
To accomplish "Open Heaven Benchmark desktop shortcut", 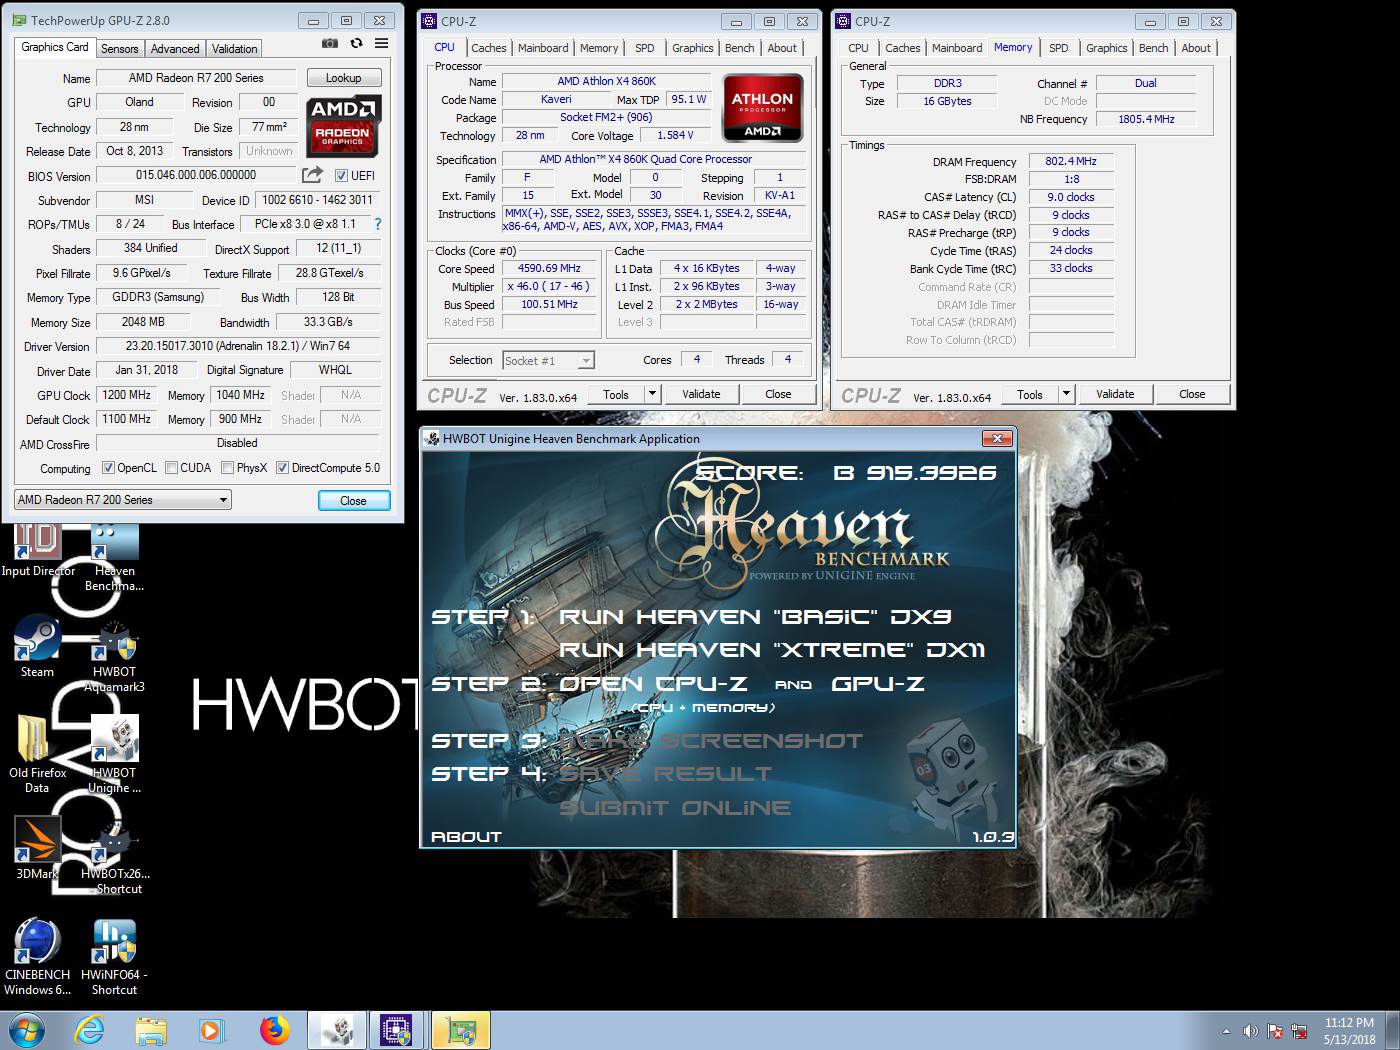I will pyautogui.click(x=114, y=556).
